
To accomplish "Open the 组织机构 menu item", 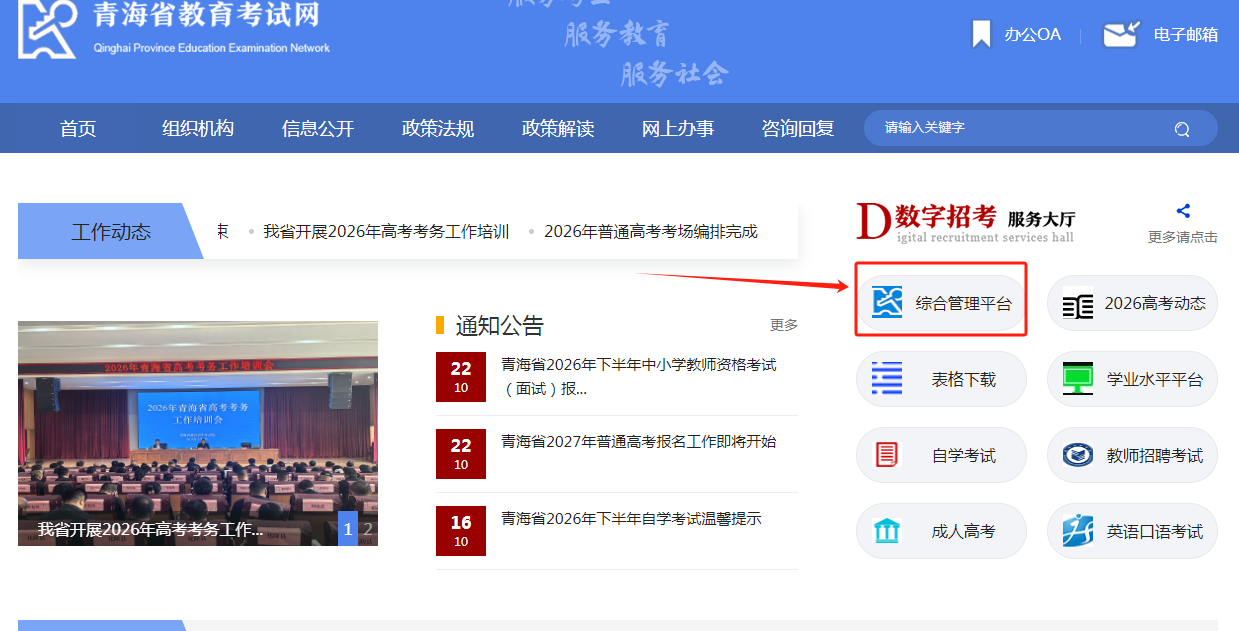I will (198, 128).
